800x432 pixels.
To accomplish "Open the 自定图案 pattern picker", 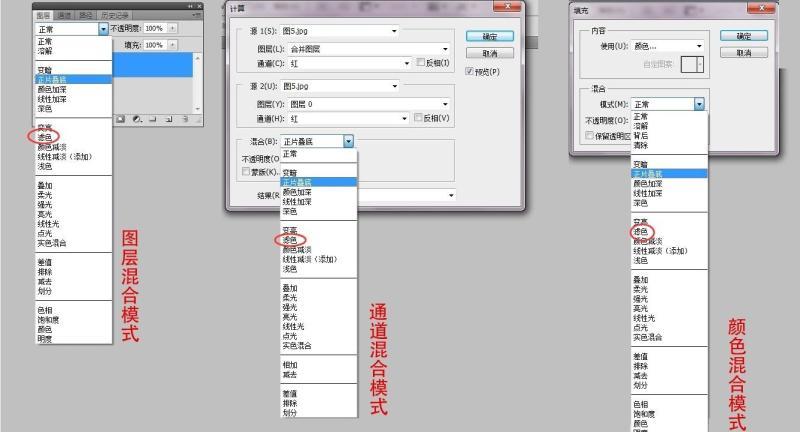I will [x=692, y=65].
